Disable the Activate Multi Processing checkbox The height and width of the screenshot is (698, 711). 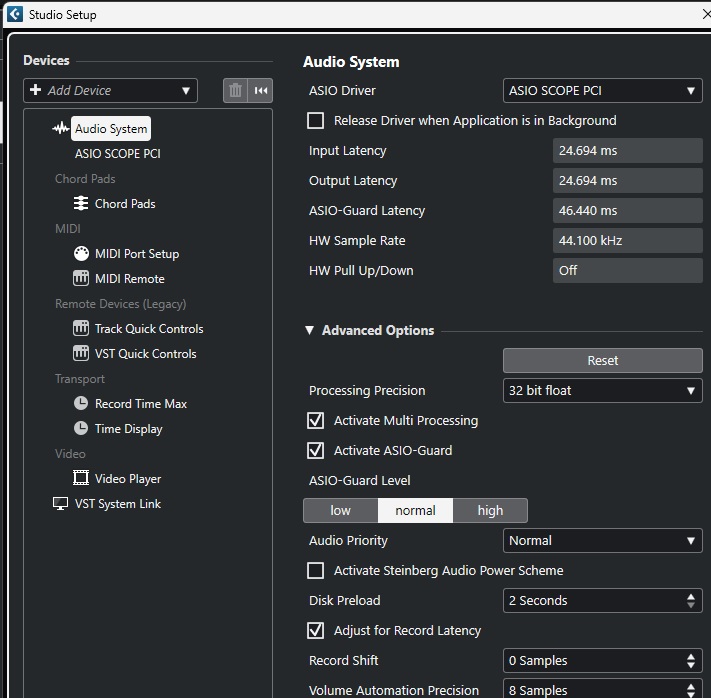[x=316, y=421]
